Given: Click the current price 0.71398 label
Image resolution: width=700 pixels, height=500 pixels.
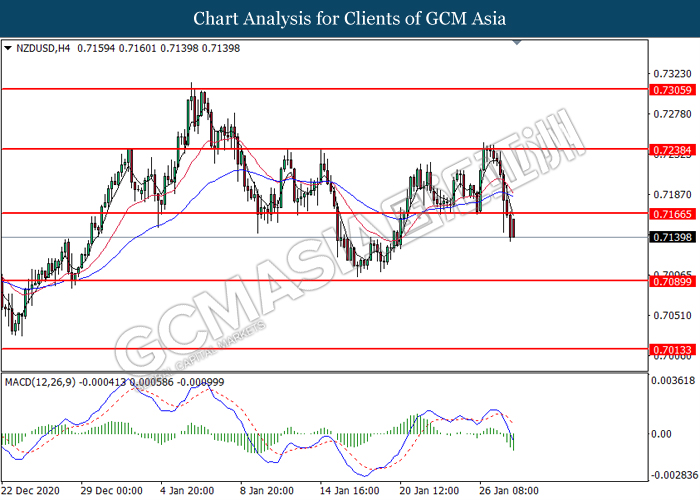Looking at the screenshot, I should click(x=672, y=237).
